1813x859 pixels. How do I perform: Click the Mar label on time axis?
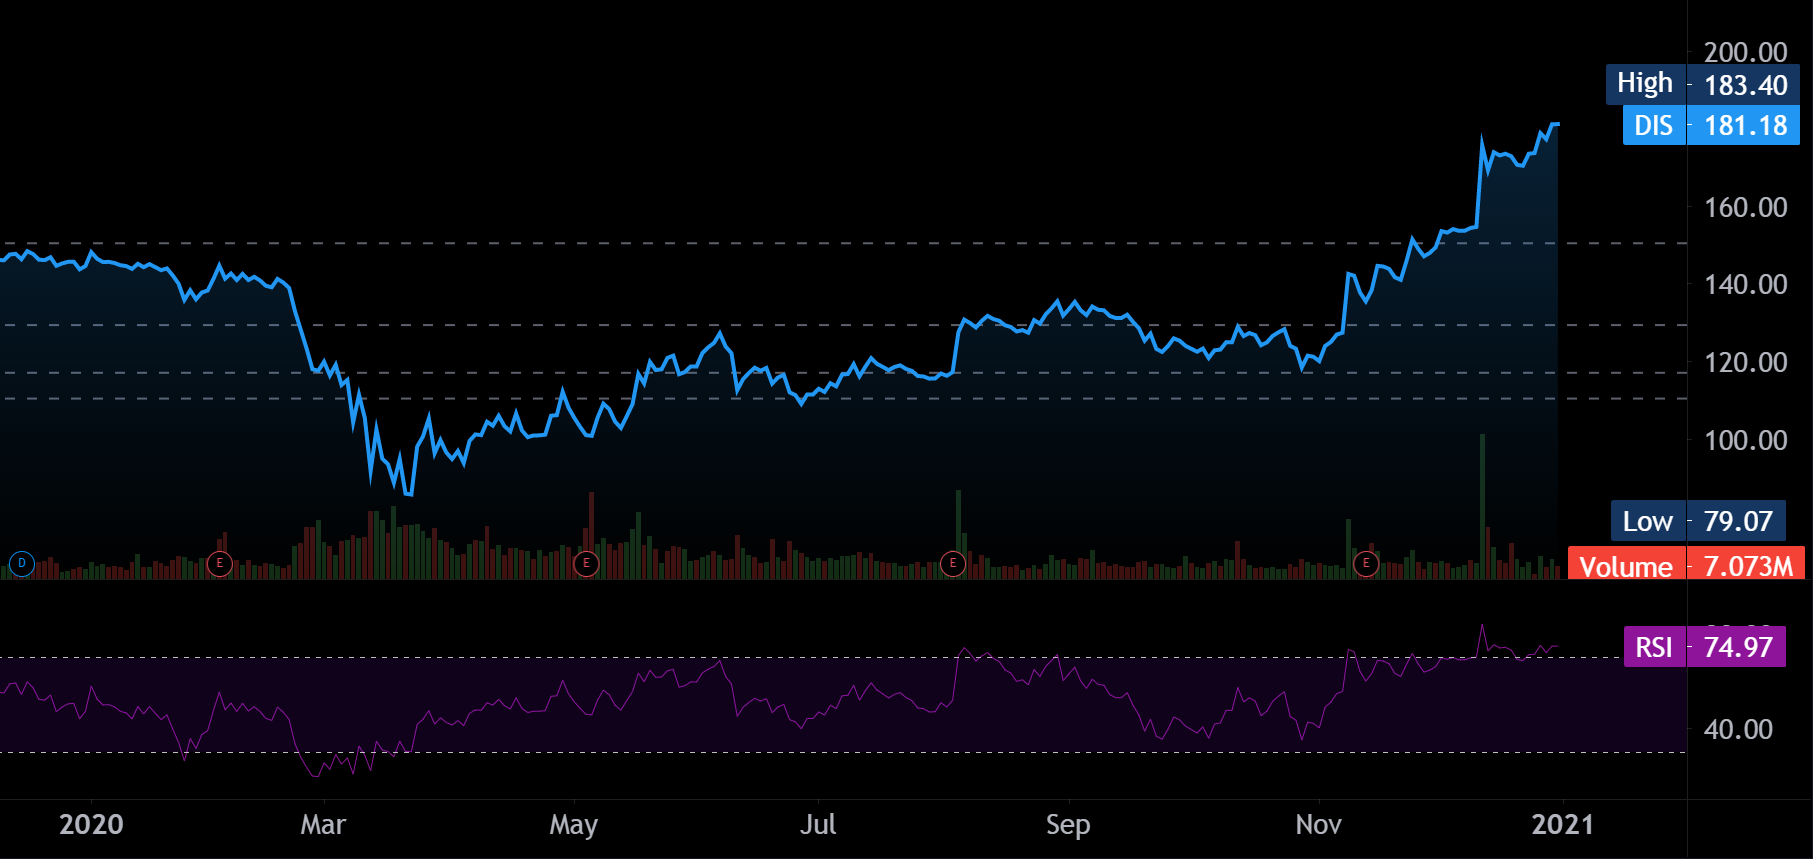coord(323,824)
